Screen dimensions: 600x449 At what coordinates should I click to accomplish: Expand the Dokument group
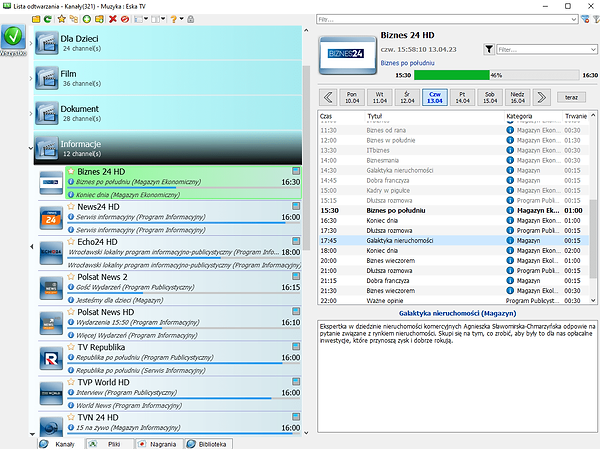(31, 113)
